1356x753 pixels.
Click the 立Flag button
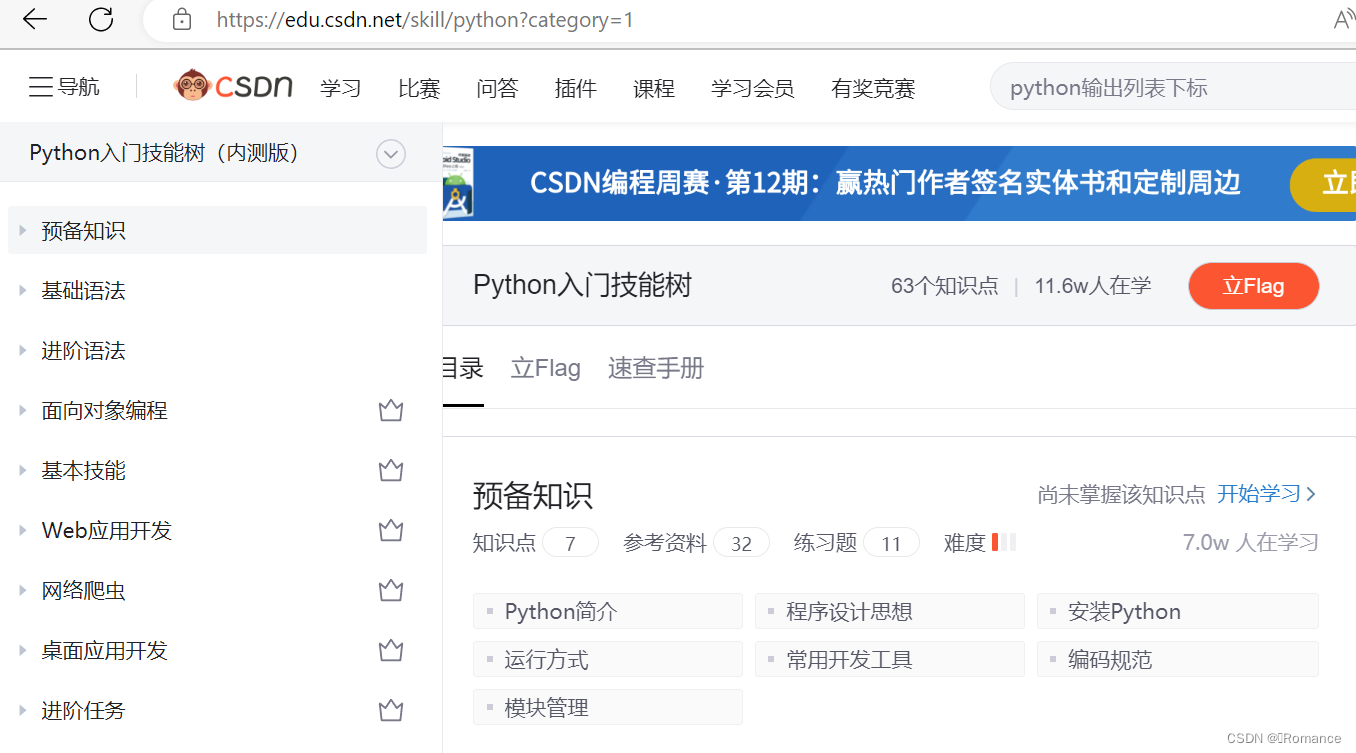[1253, 286]
